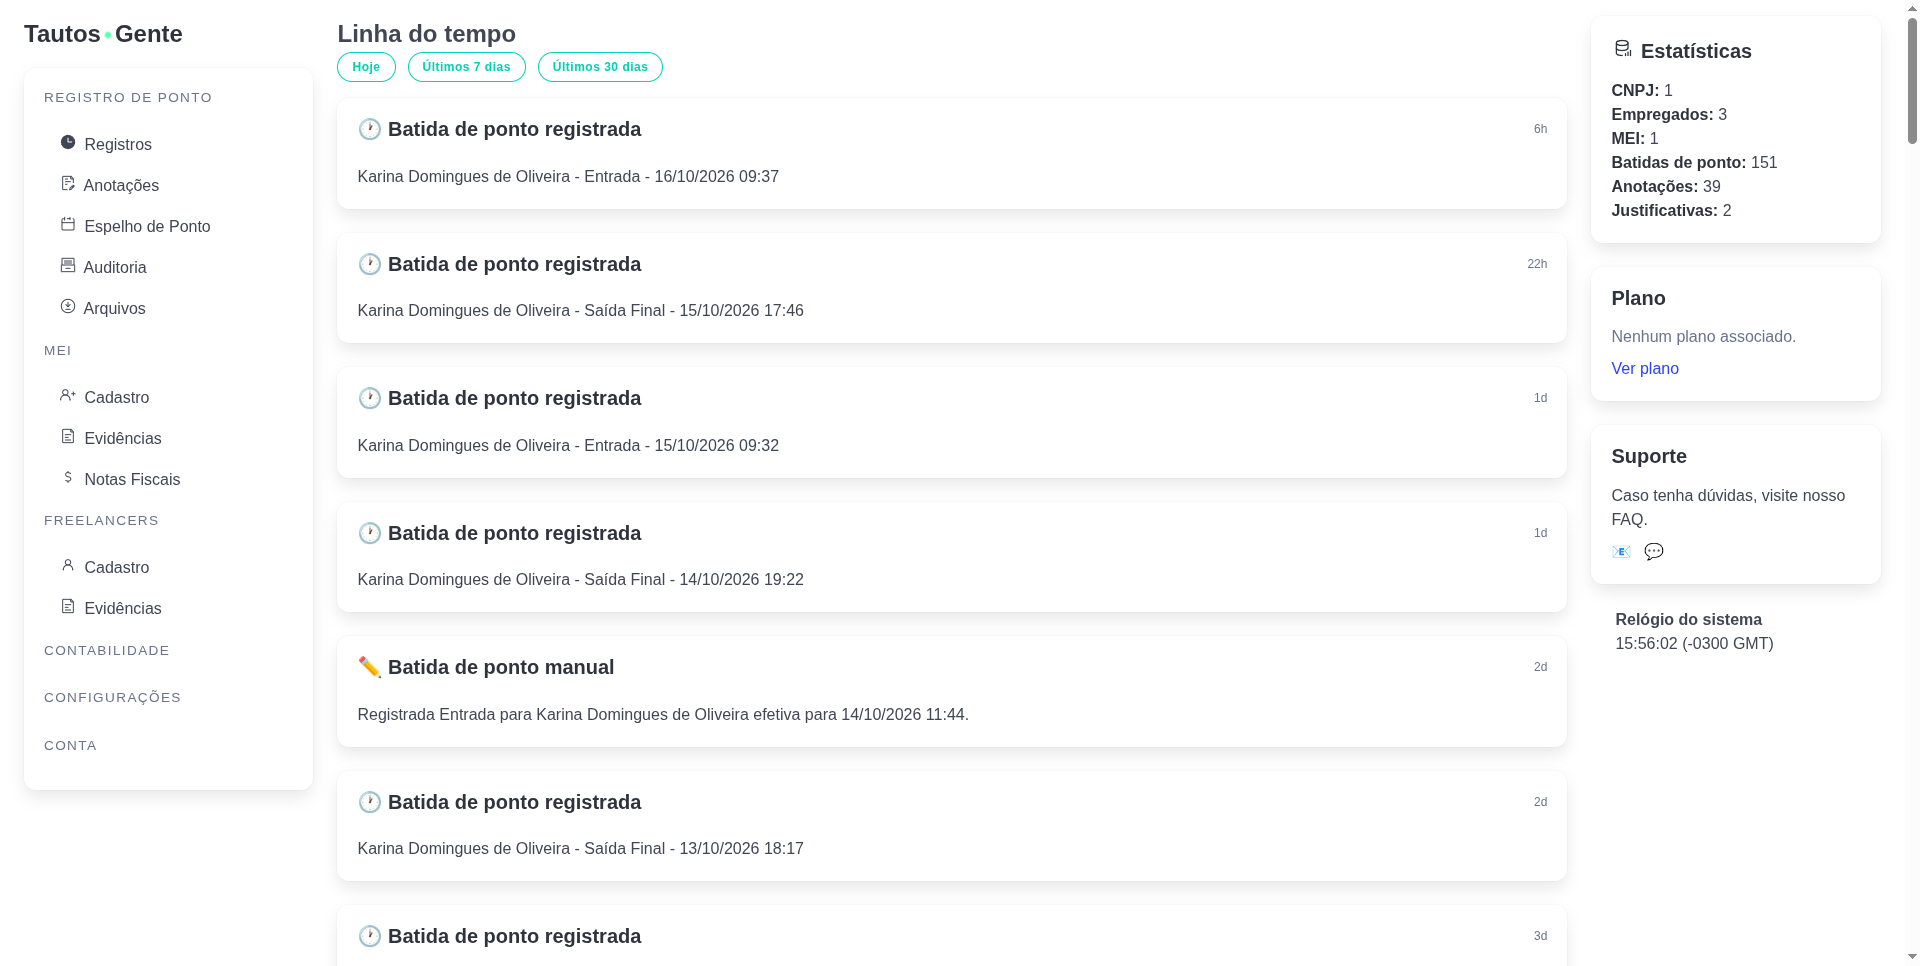
Task: Open the chat bubble support icon
Action: coord(1654,552)
